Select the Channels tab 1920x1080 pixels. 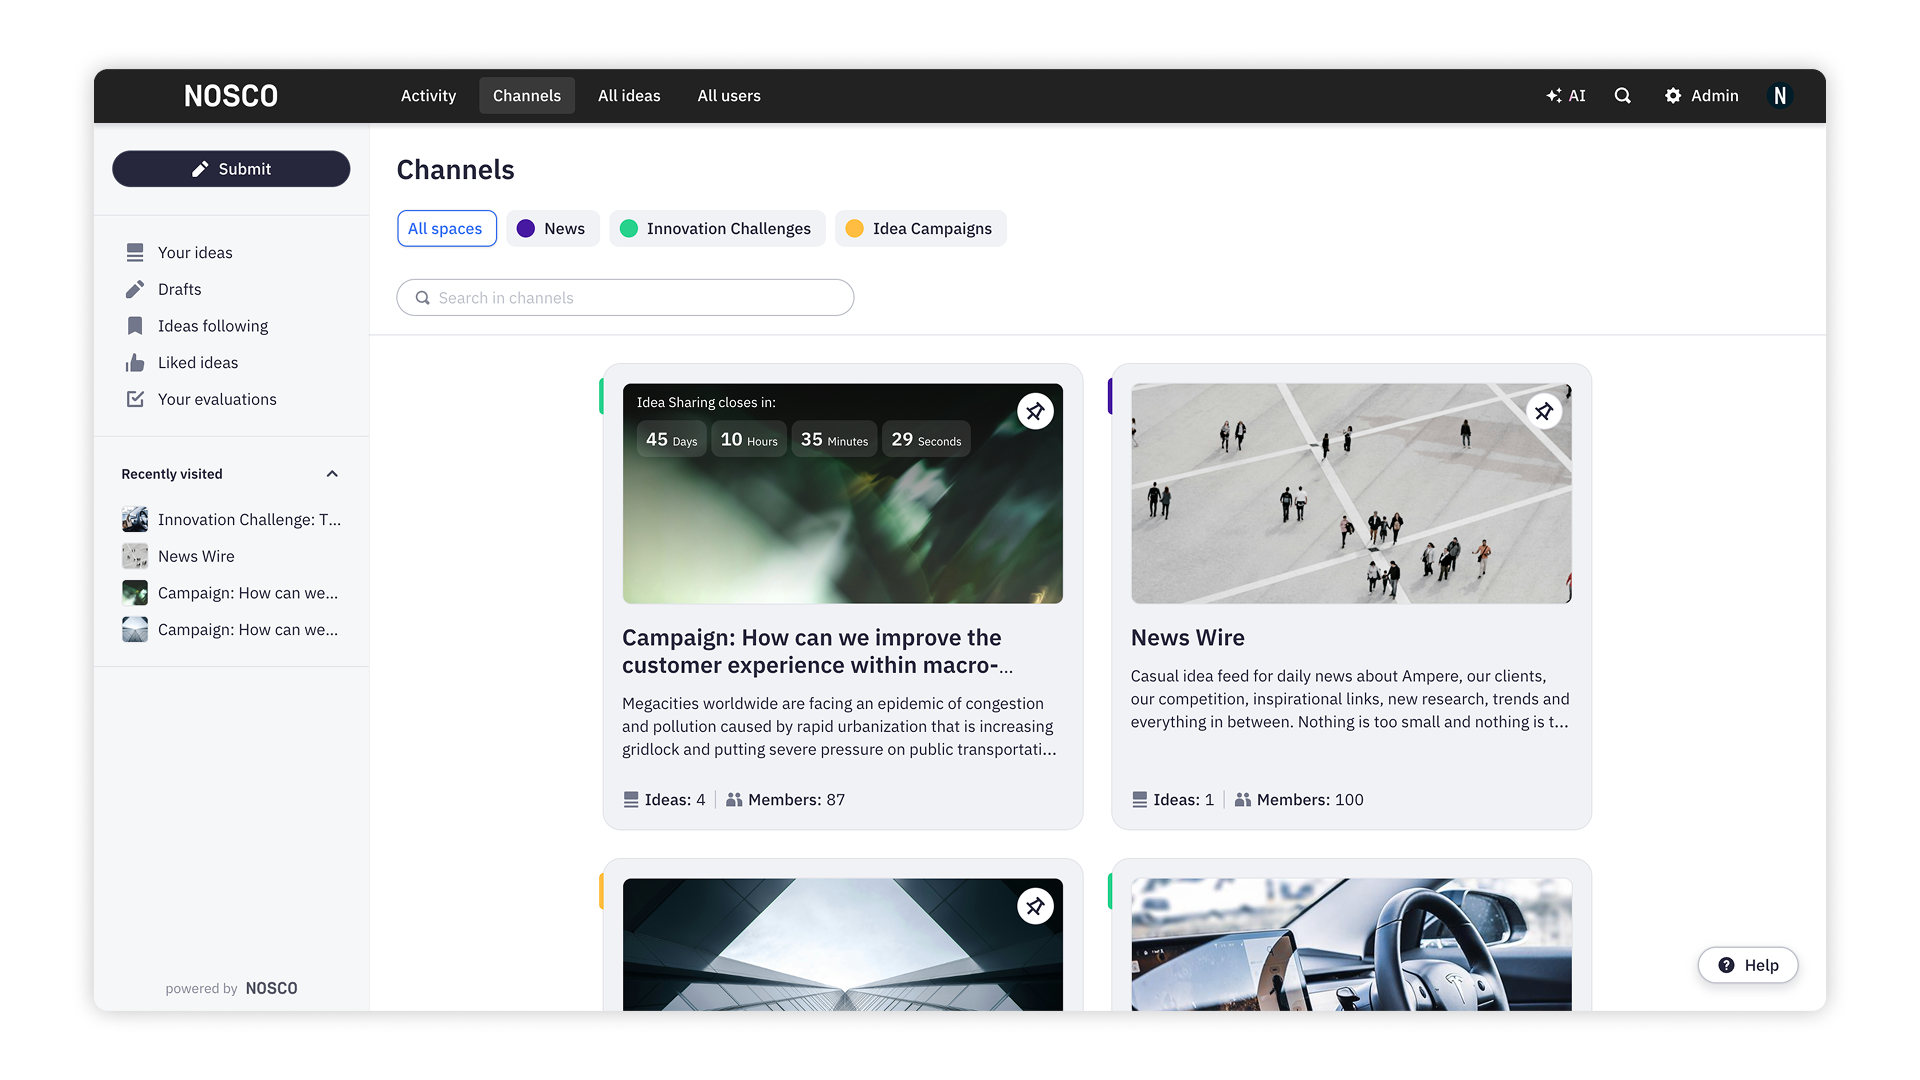(527, 96)
